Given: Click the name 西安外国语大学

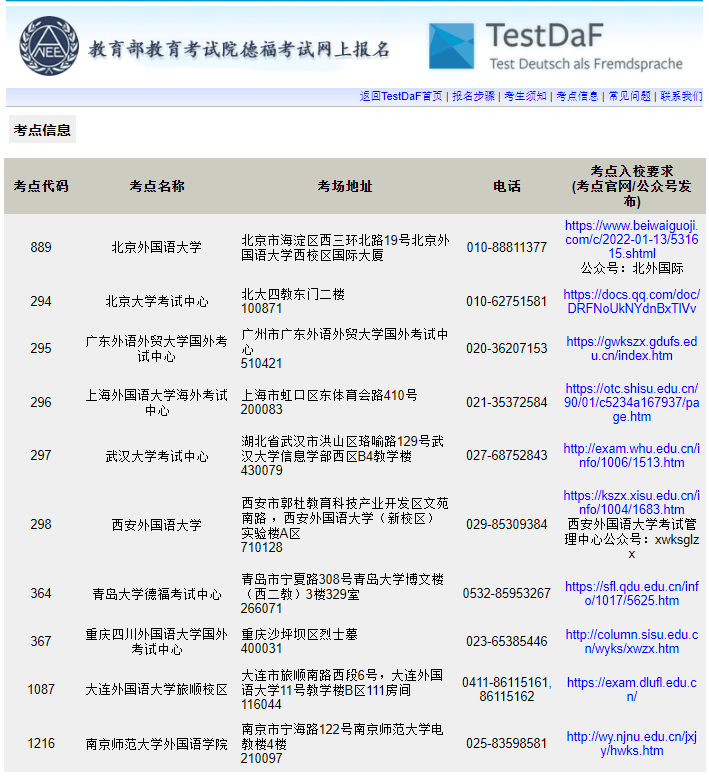Looking at the screenshot, I should click(156, 525).
